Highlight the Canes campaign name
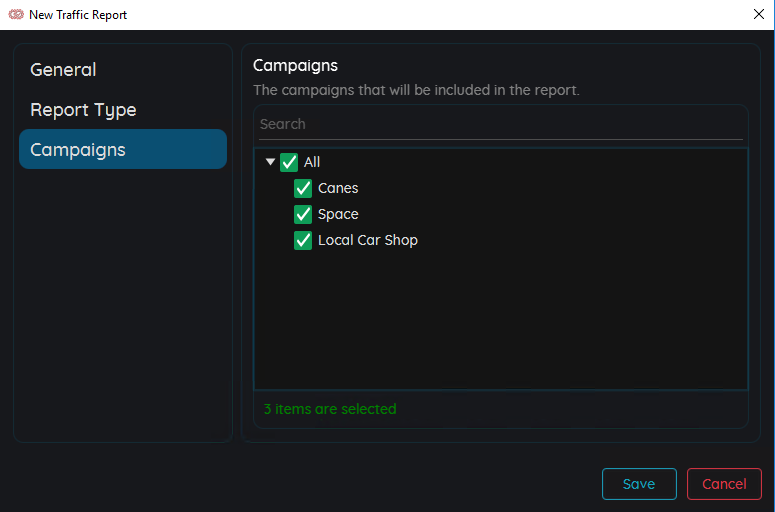Viewport: 775px width, 512px height. coord(338,188)
